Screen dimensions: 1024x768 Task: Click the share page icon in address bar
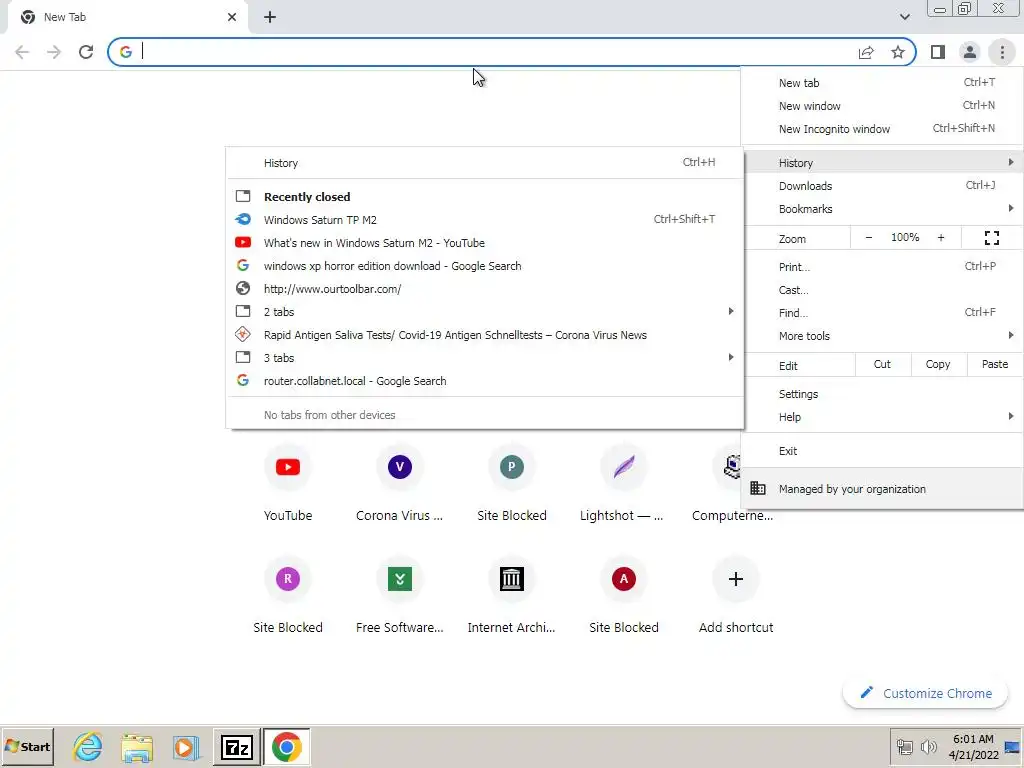866,52
